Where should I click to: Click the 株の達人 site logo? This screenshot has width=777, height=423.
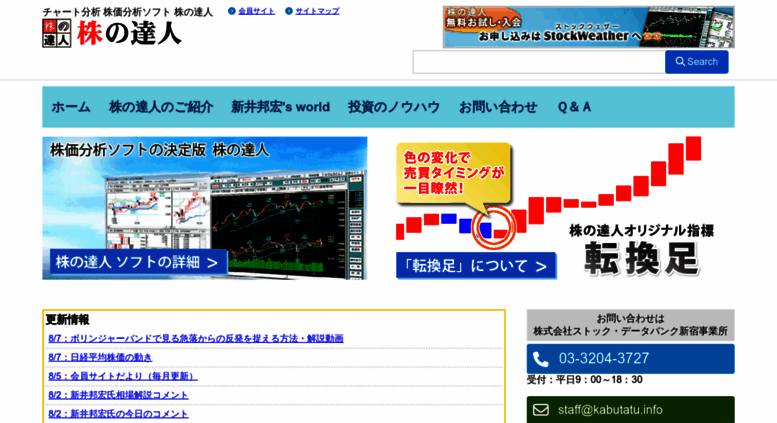tap(112, 33)
